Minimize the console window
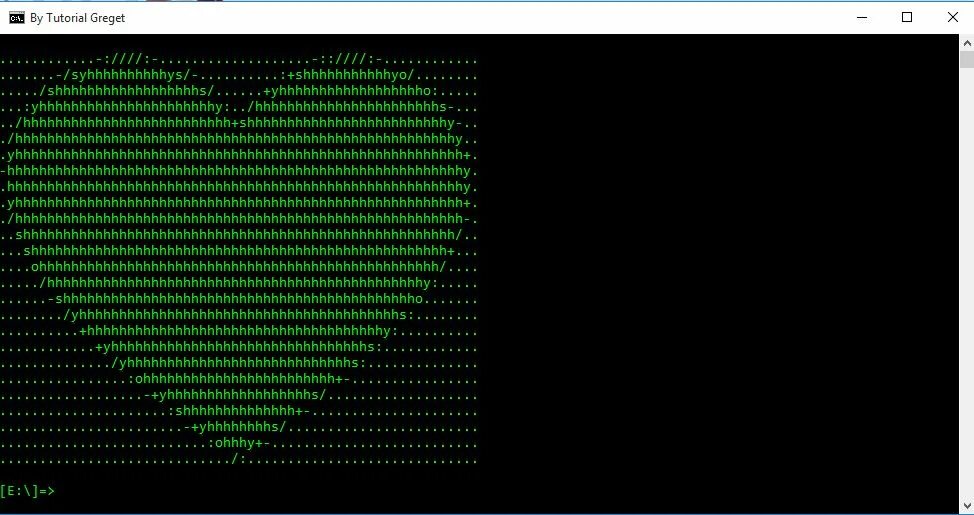 862,17
